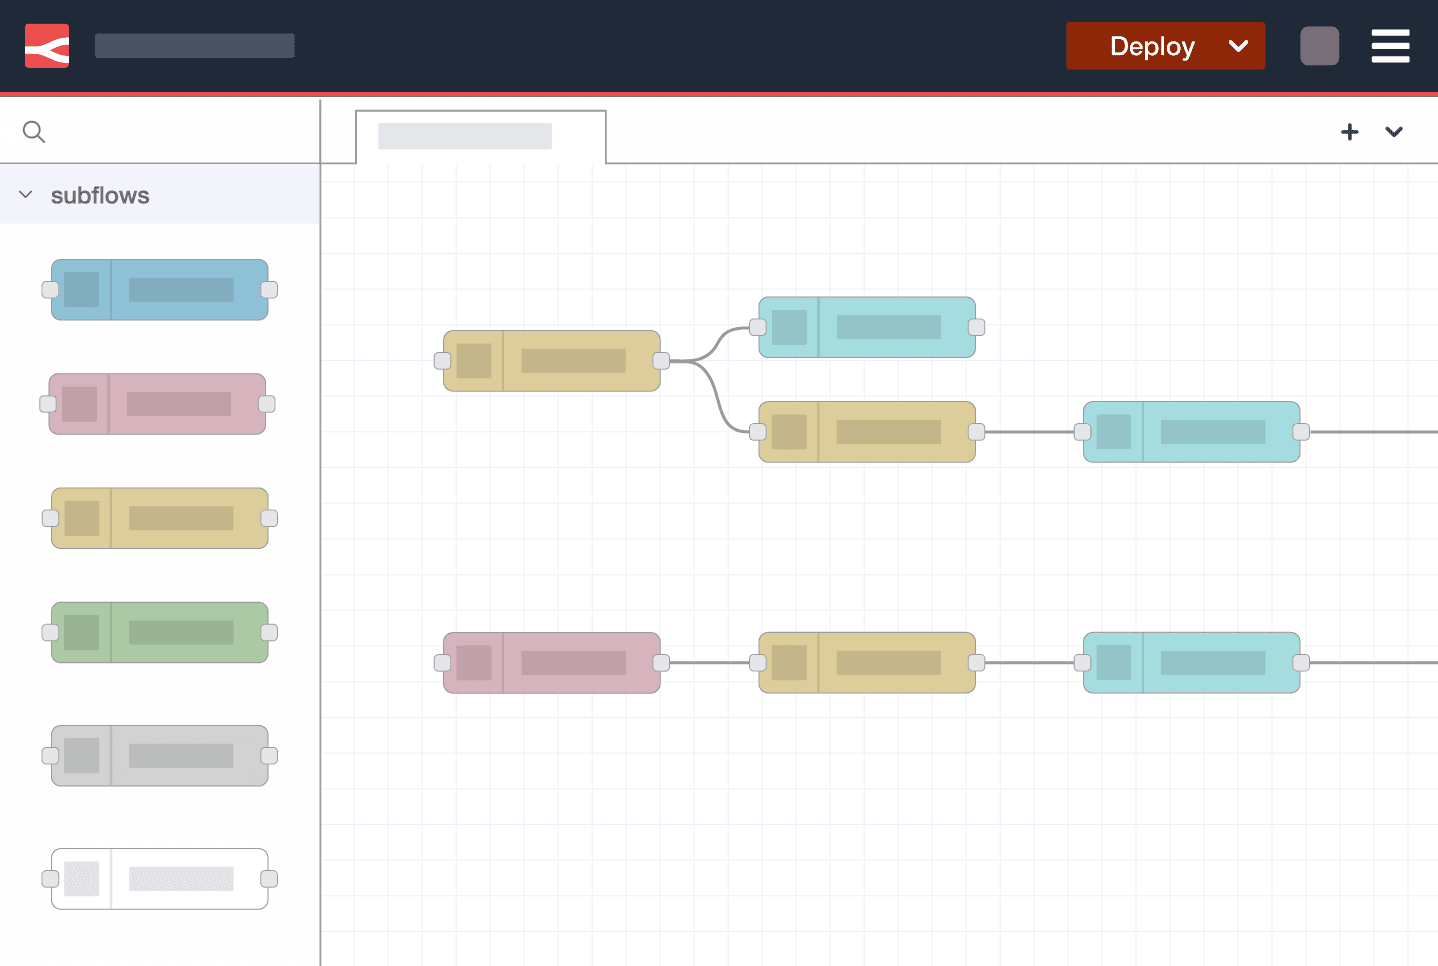Click the hamburger menu icon

[1391, 45]
